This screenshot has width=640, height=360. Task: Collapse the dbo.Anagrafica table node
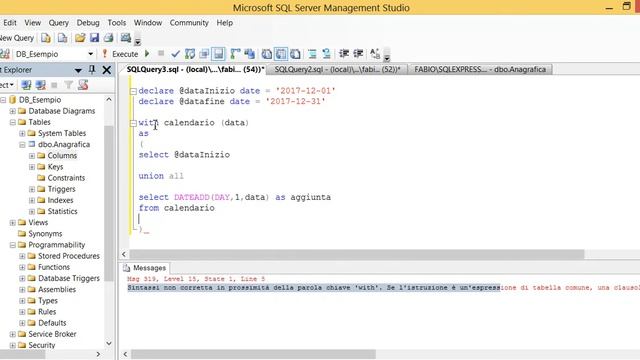click(x=22, y=144)
